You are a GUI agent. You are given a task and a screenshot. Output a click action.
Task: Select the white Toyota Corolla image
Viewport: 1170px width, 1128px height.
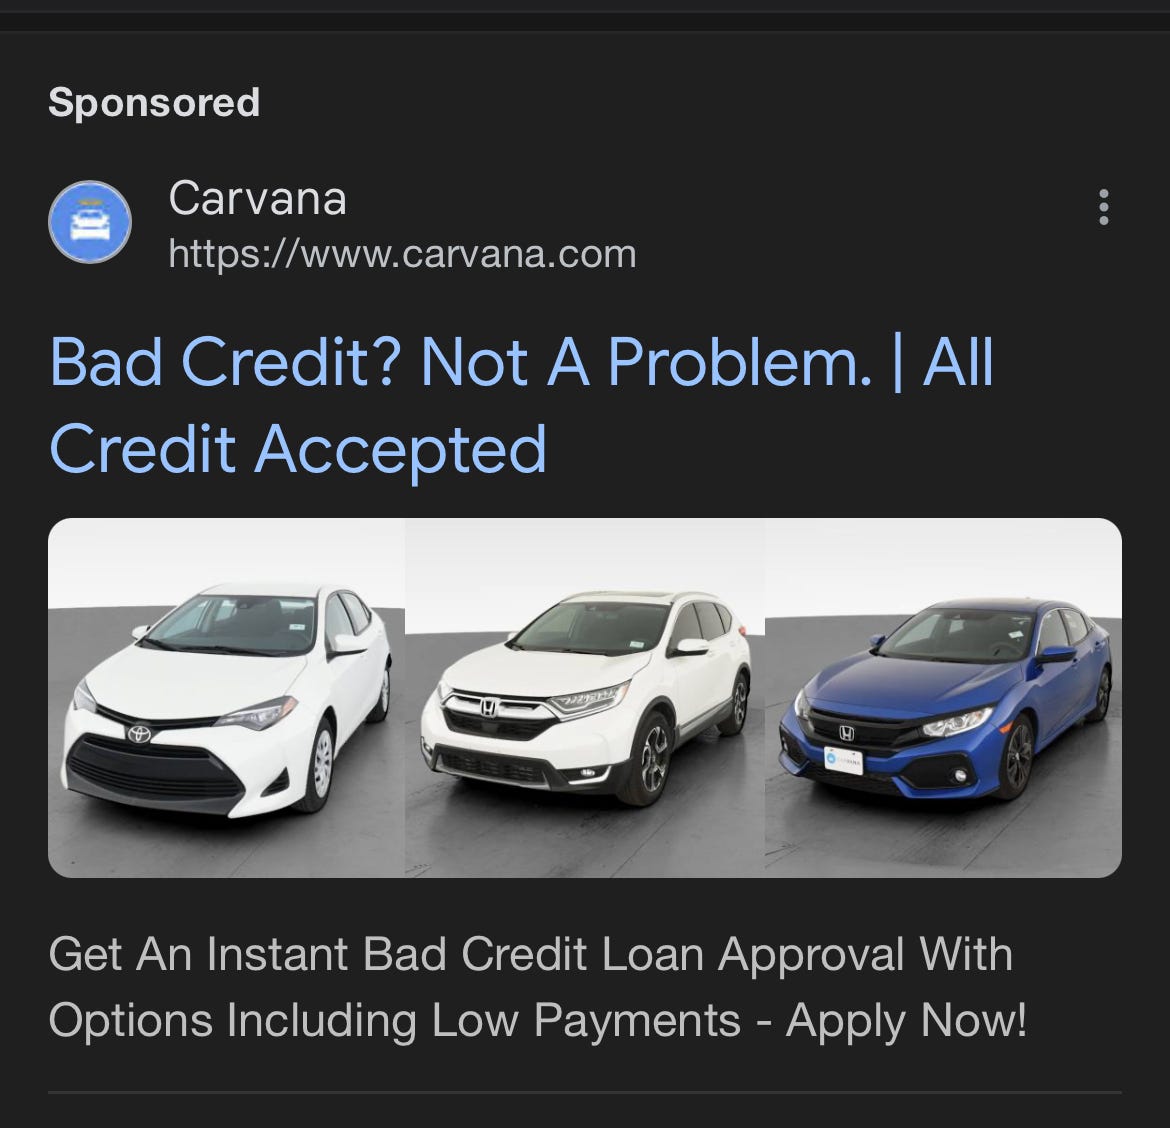coord(226,698)
